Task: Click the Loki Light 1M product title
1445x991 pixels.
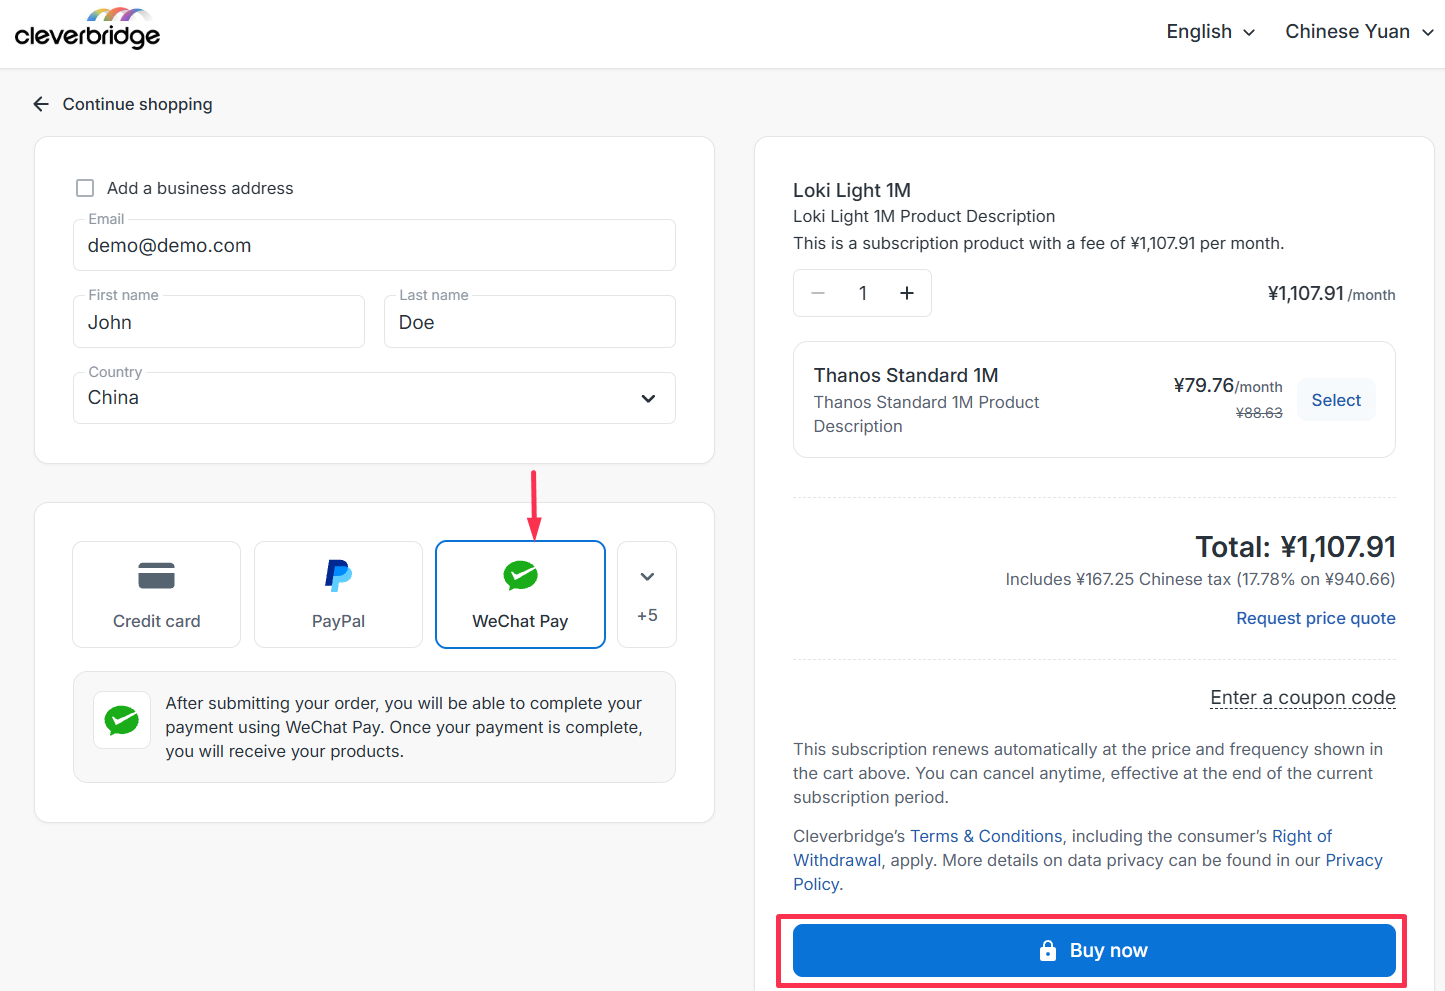Action: pos(852,190)
